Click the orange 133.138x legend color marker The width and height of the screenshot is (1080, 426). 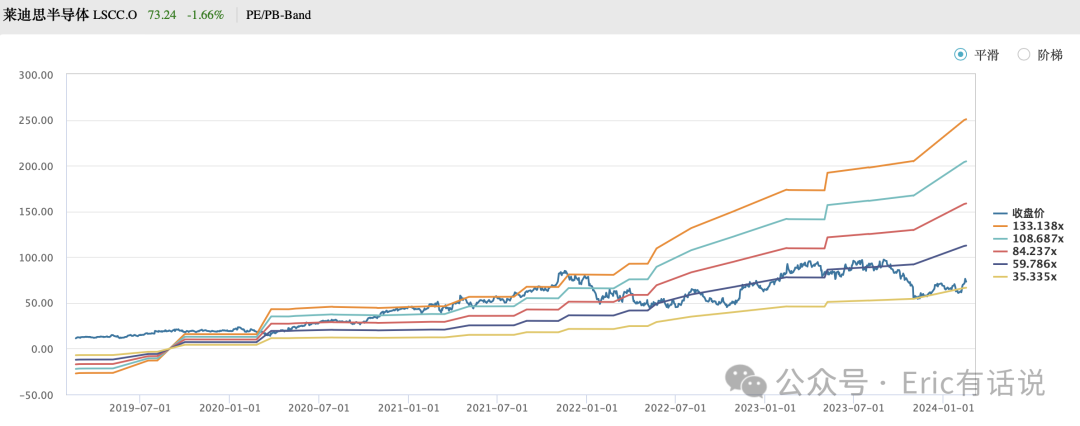click(x=1001, y=226)
